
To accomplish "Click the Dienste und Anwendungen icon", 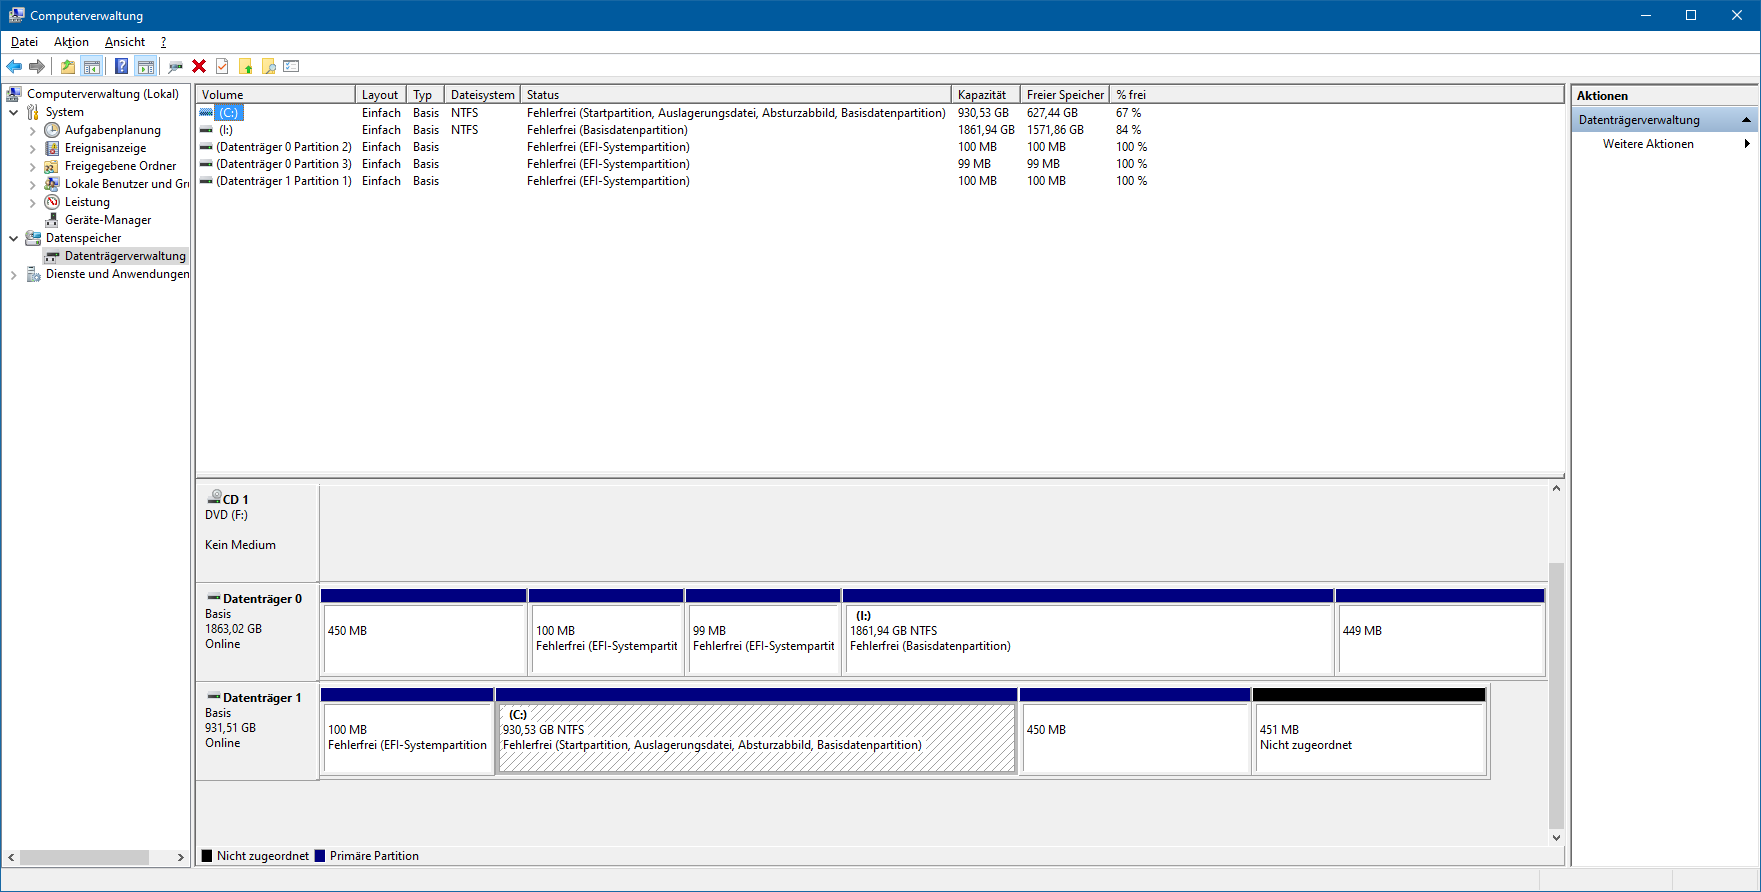I will tap(33, 274).
